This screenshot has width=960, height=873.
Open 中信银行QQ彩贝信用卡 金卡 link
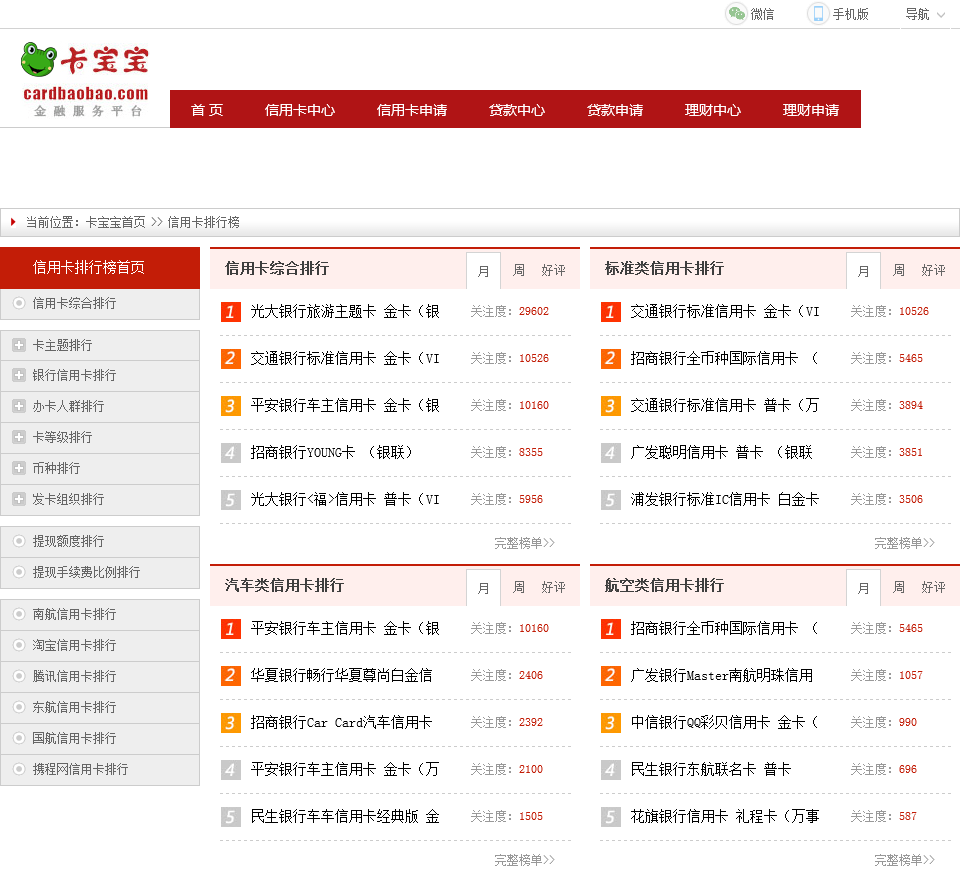point(724,722)
